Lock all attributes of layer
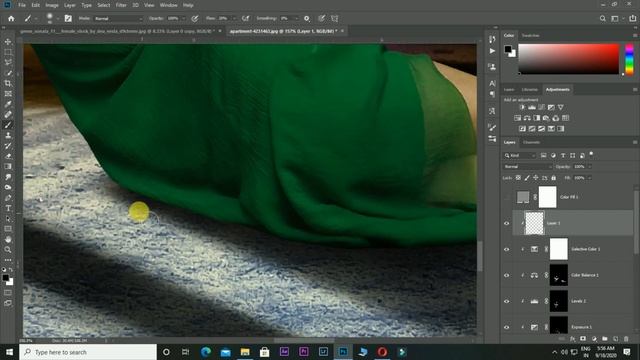The height and width of the screenshot is (360, 640). click(x=553, y=178)
